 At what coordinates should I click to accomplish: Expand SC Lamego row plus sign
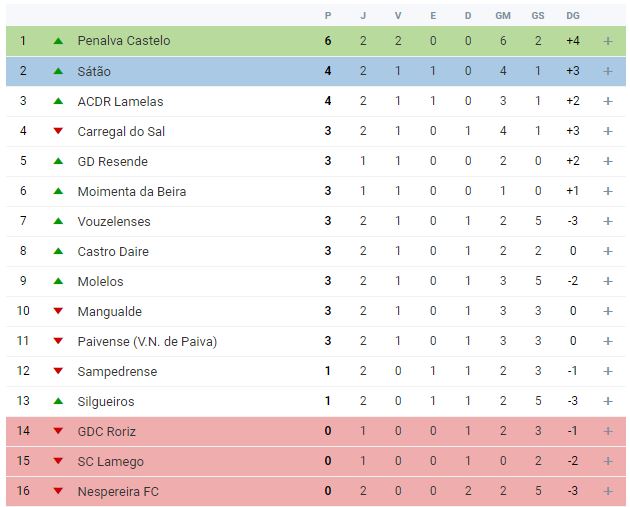coord(607,461)
